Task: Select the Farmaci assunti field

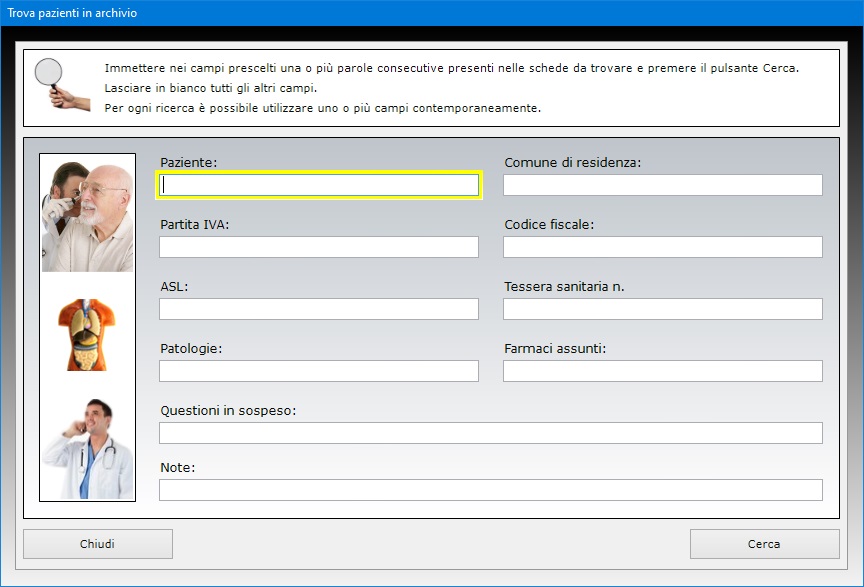Action: pyautogui.click(x=663, y=371)
